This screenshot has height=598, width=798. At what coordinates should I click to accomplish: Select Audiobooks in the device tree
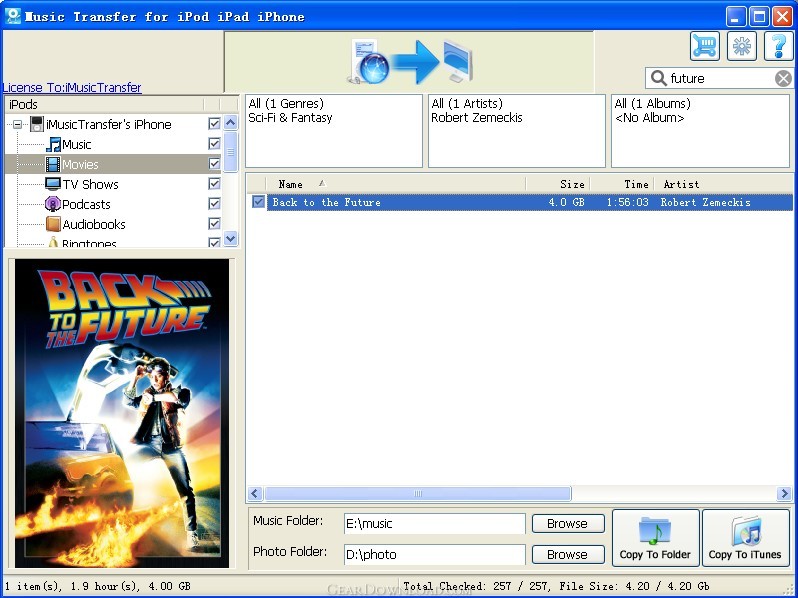tap(94, 224)
